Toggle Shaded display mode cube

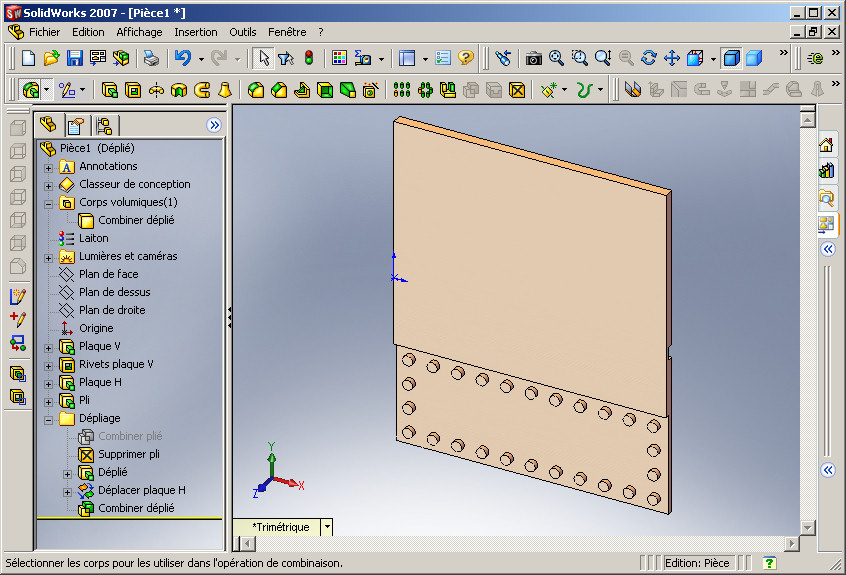point(754,58)
